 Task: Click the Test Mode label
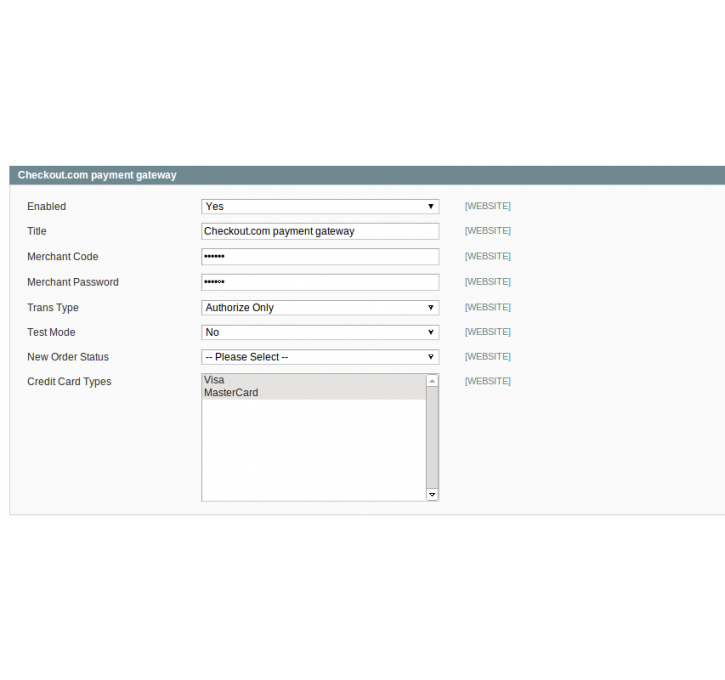coord(51,332)
